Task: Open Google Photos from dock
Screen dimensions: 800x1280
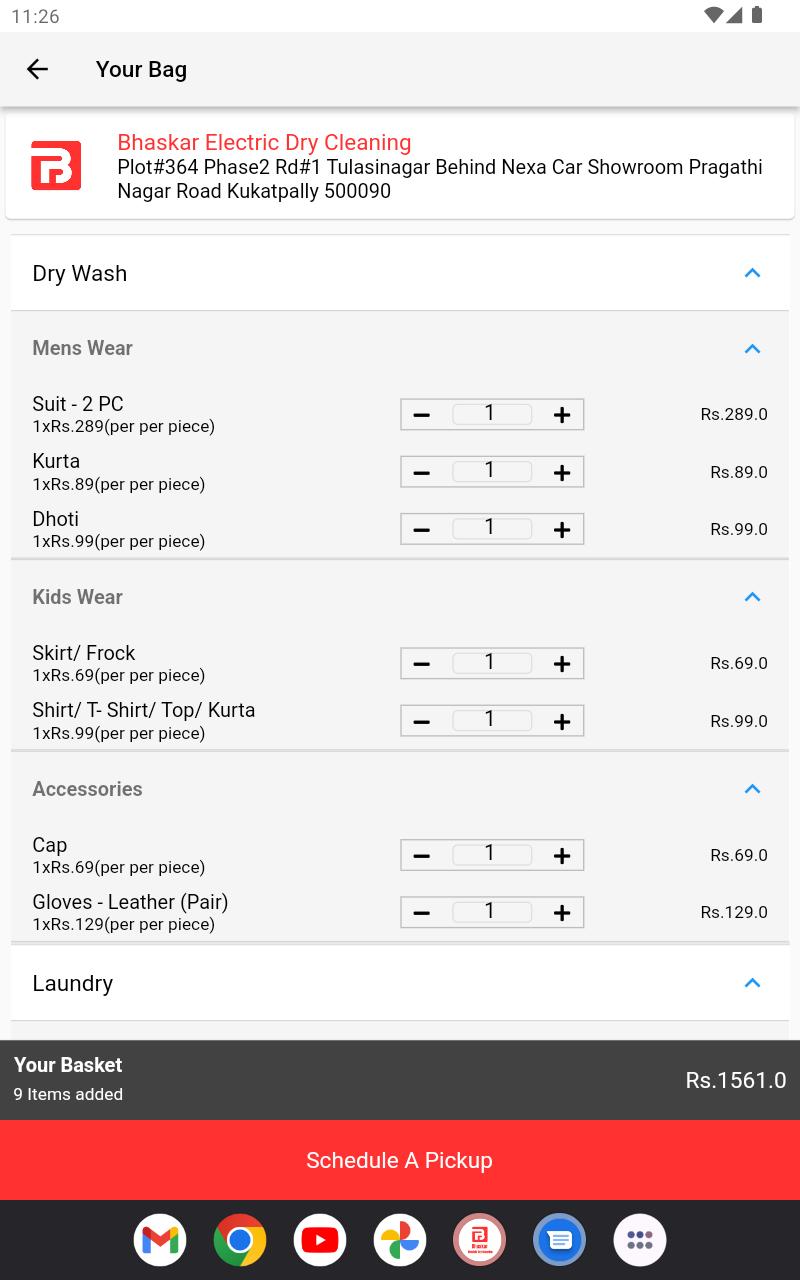Action: [400, 1240]
